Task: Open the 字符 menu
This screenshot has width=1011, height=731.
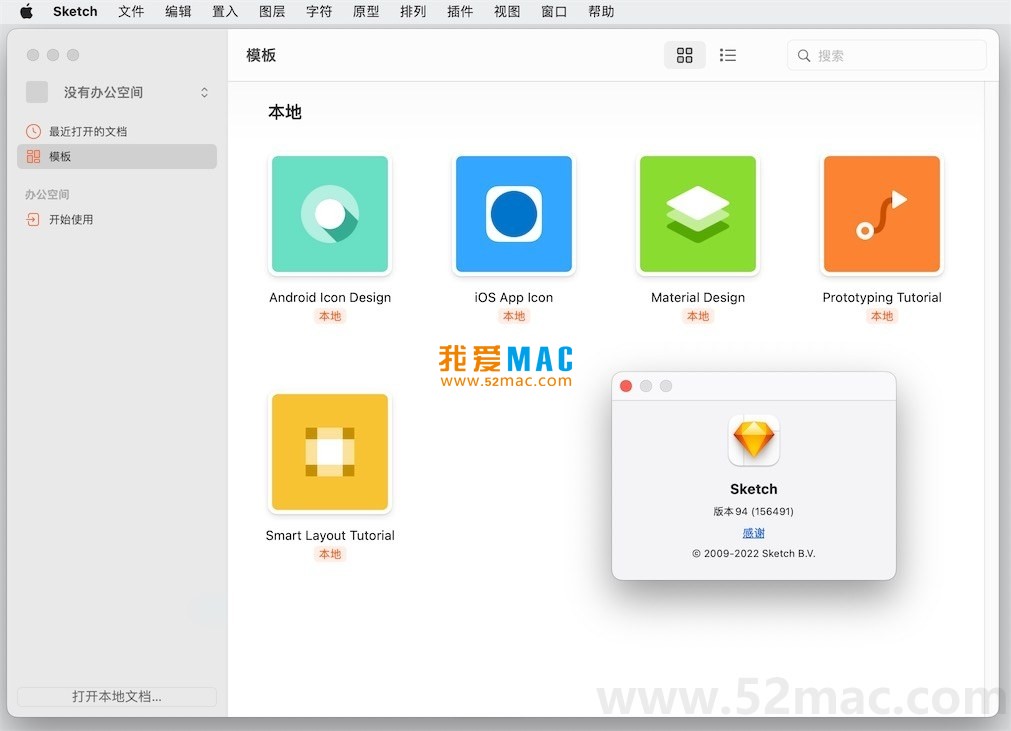Action: 319,12
